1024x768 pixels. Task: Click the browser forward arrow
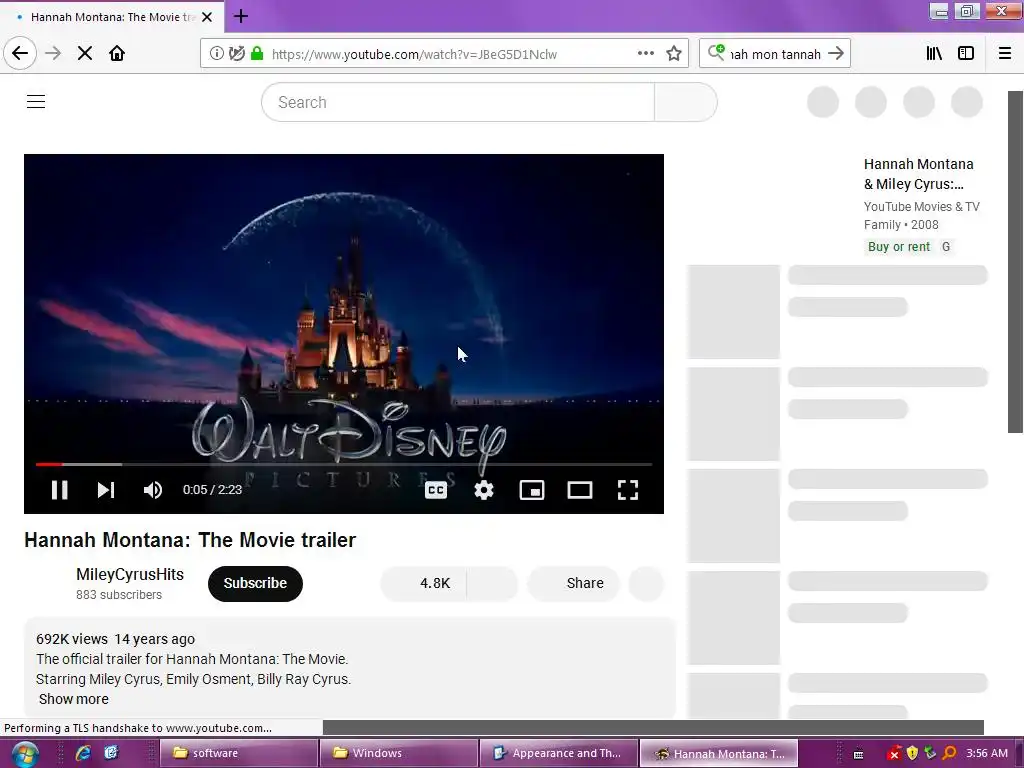click(x=53, y=53)
